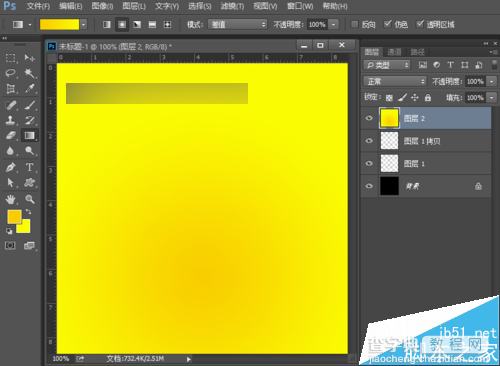
Task: Enable the 反向 (Reverse) checkbox
Action: [355, 24]
